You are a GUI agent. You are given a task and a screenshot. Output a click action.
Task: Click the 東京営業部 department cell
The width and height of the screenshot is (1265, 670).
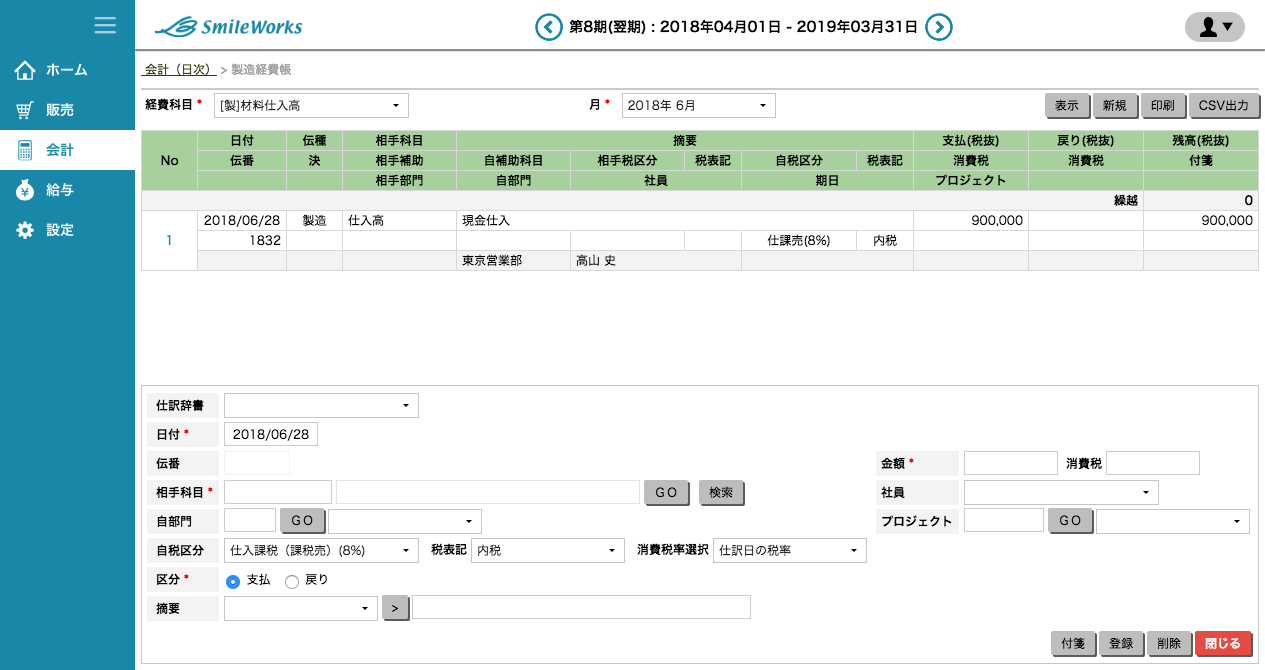tap(513, 260)
